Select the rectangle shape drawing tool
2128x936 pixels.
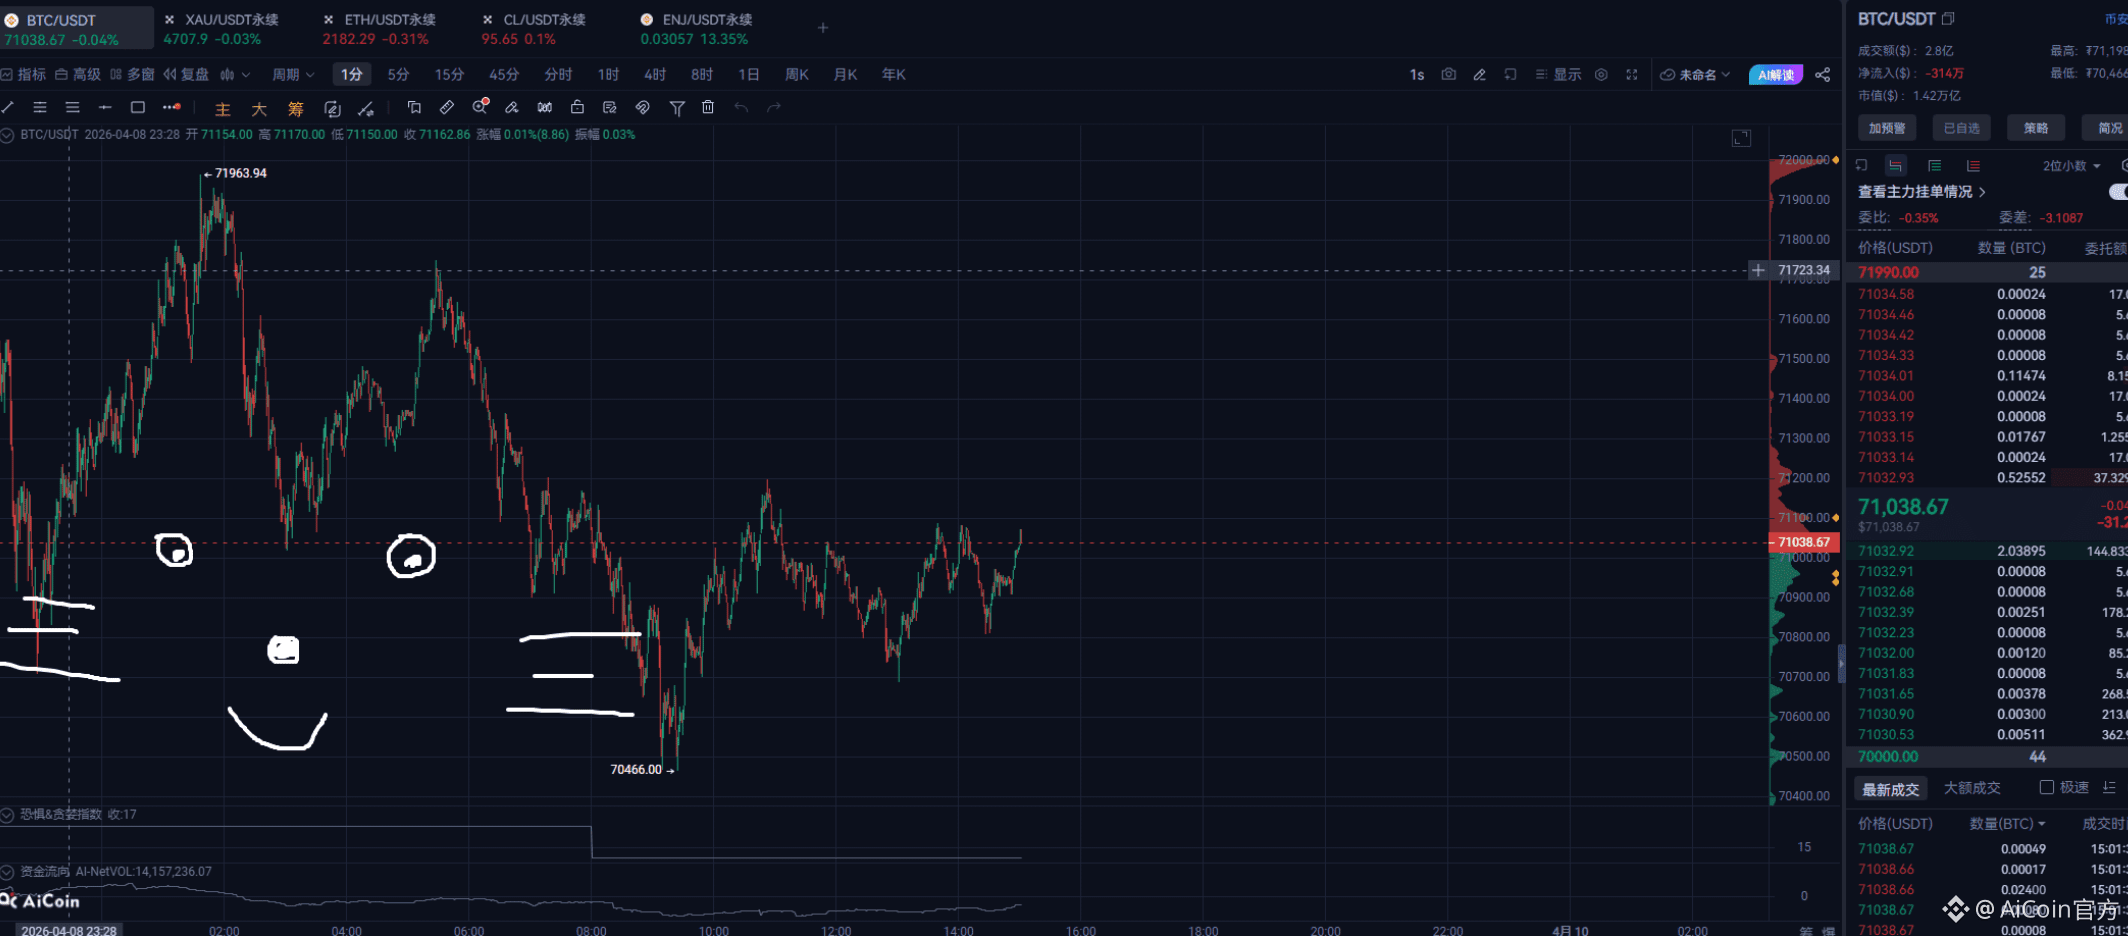138,107
